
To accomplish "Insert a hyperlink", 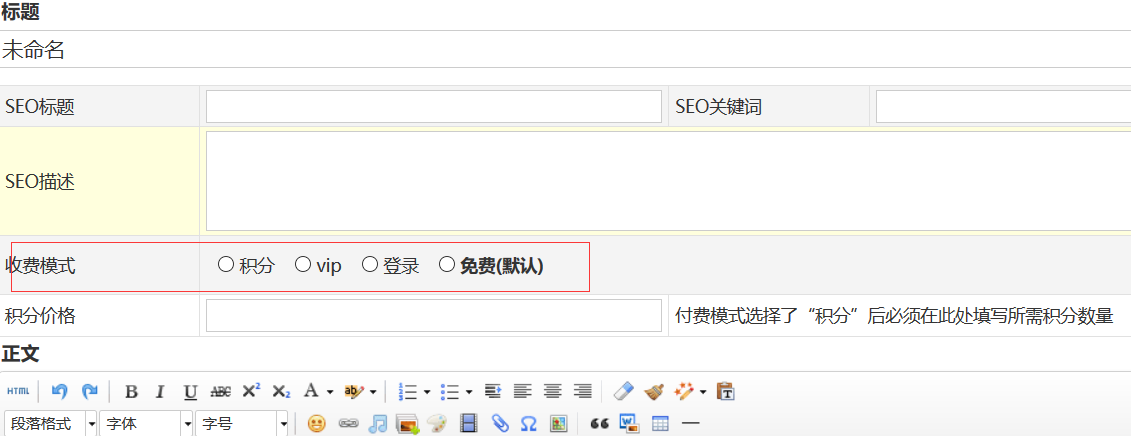I will pos(348,423).
